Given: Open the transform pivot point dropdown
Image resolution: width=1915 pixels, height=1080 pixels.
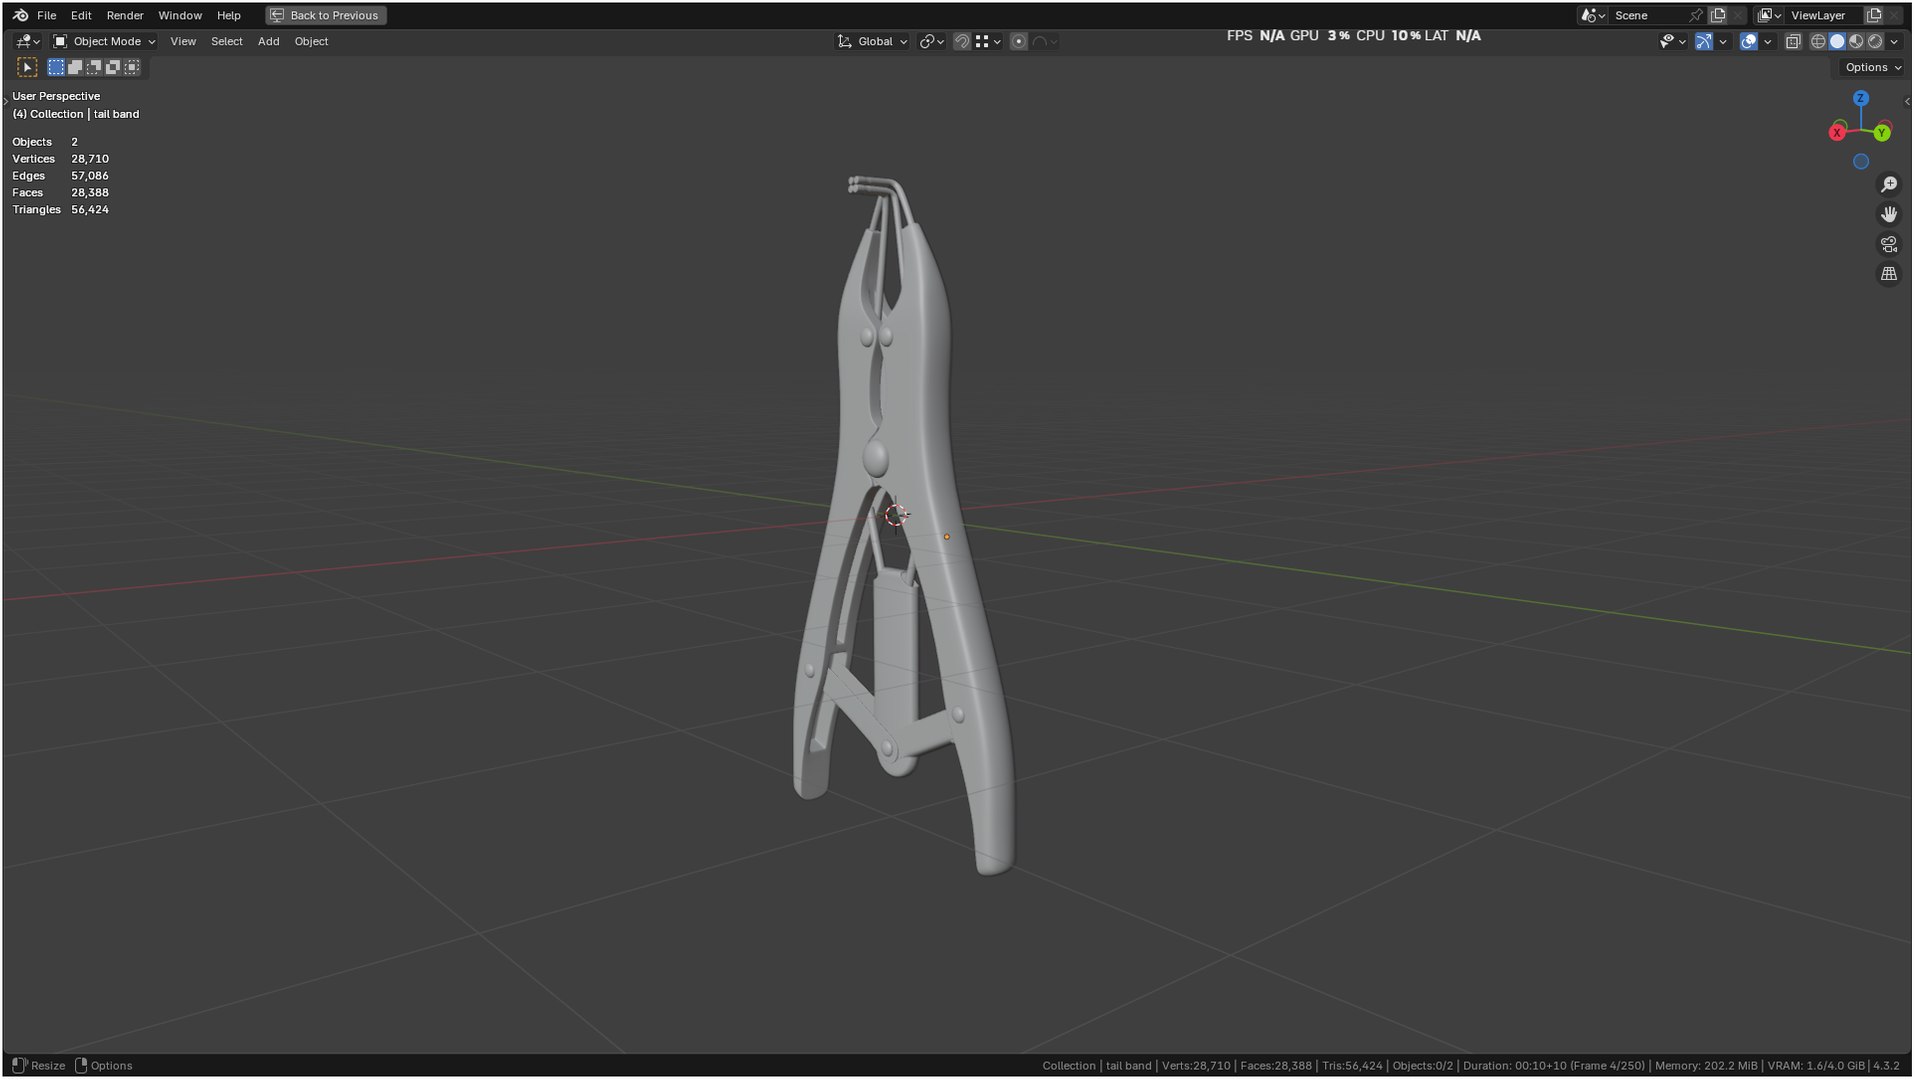Looking at the screenshot, I should (x=932, y=41).
